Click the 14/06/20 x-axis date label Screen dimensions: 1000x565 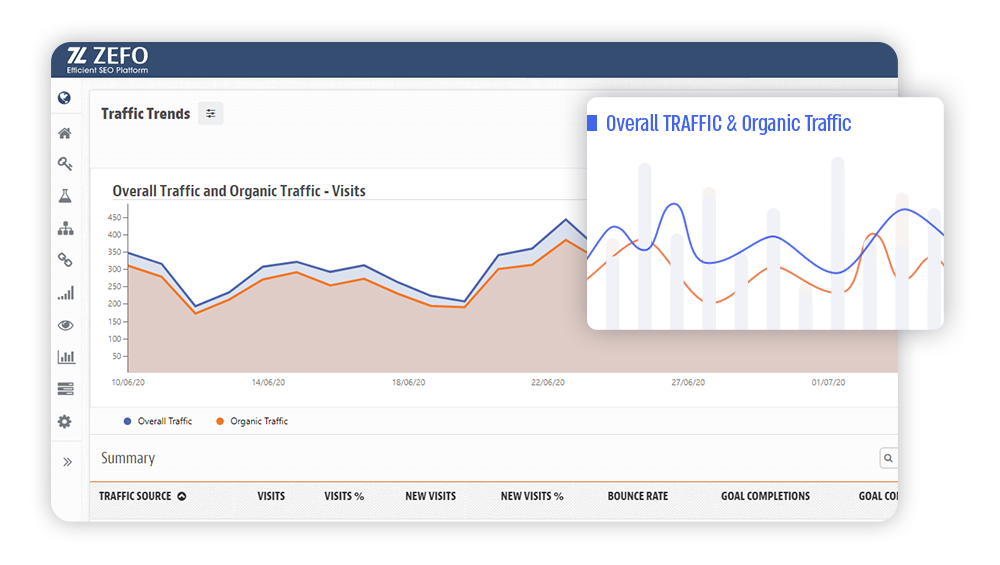click(x=268, y=383)
